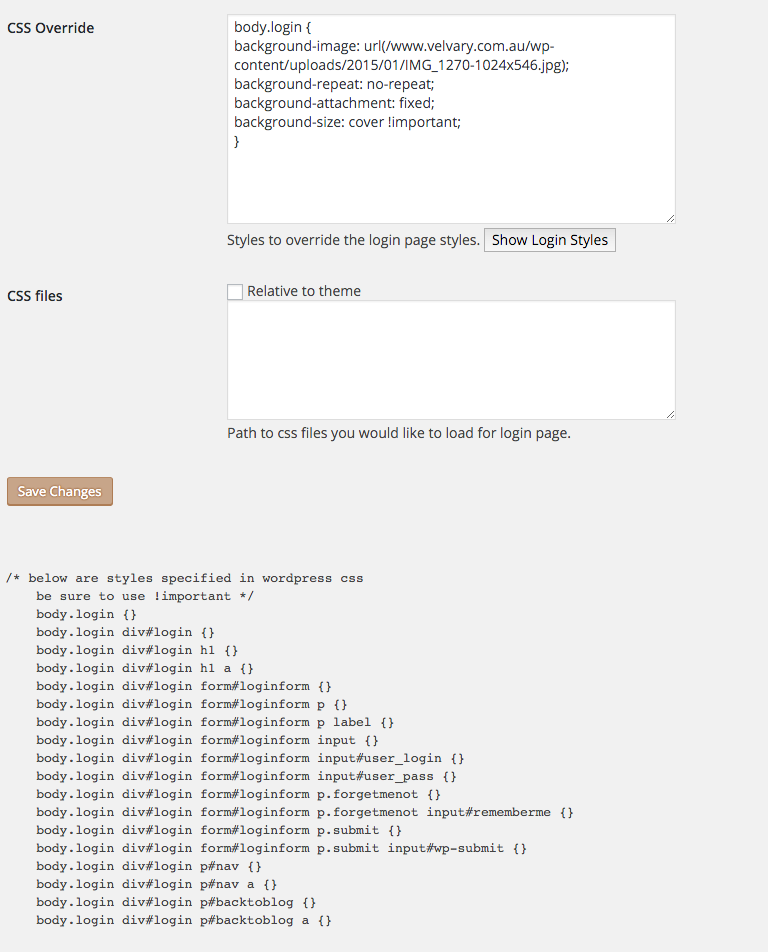Click the resize grip of CSS Override textarea
This screenshot has width=768, height=952.
pos(670,219)
